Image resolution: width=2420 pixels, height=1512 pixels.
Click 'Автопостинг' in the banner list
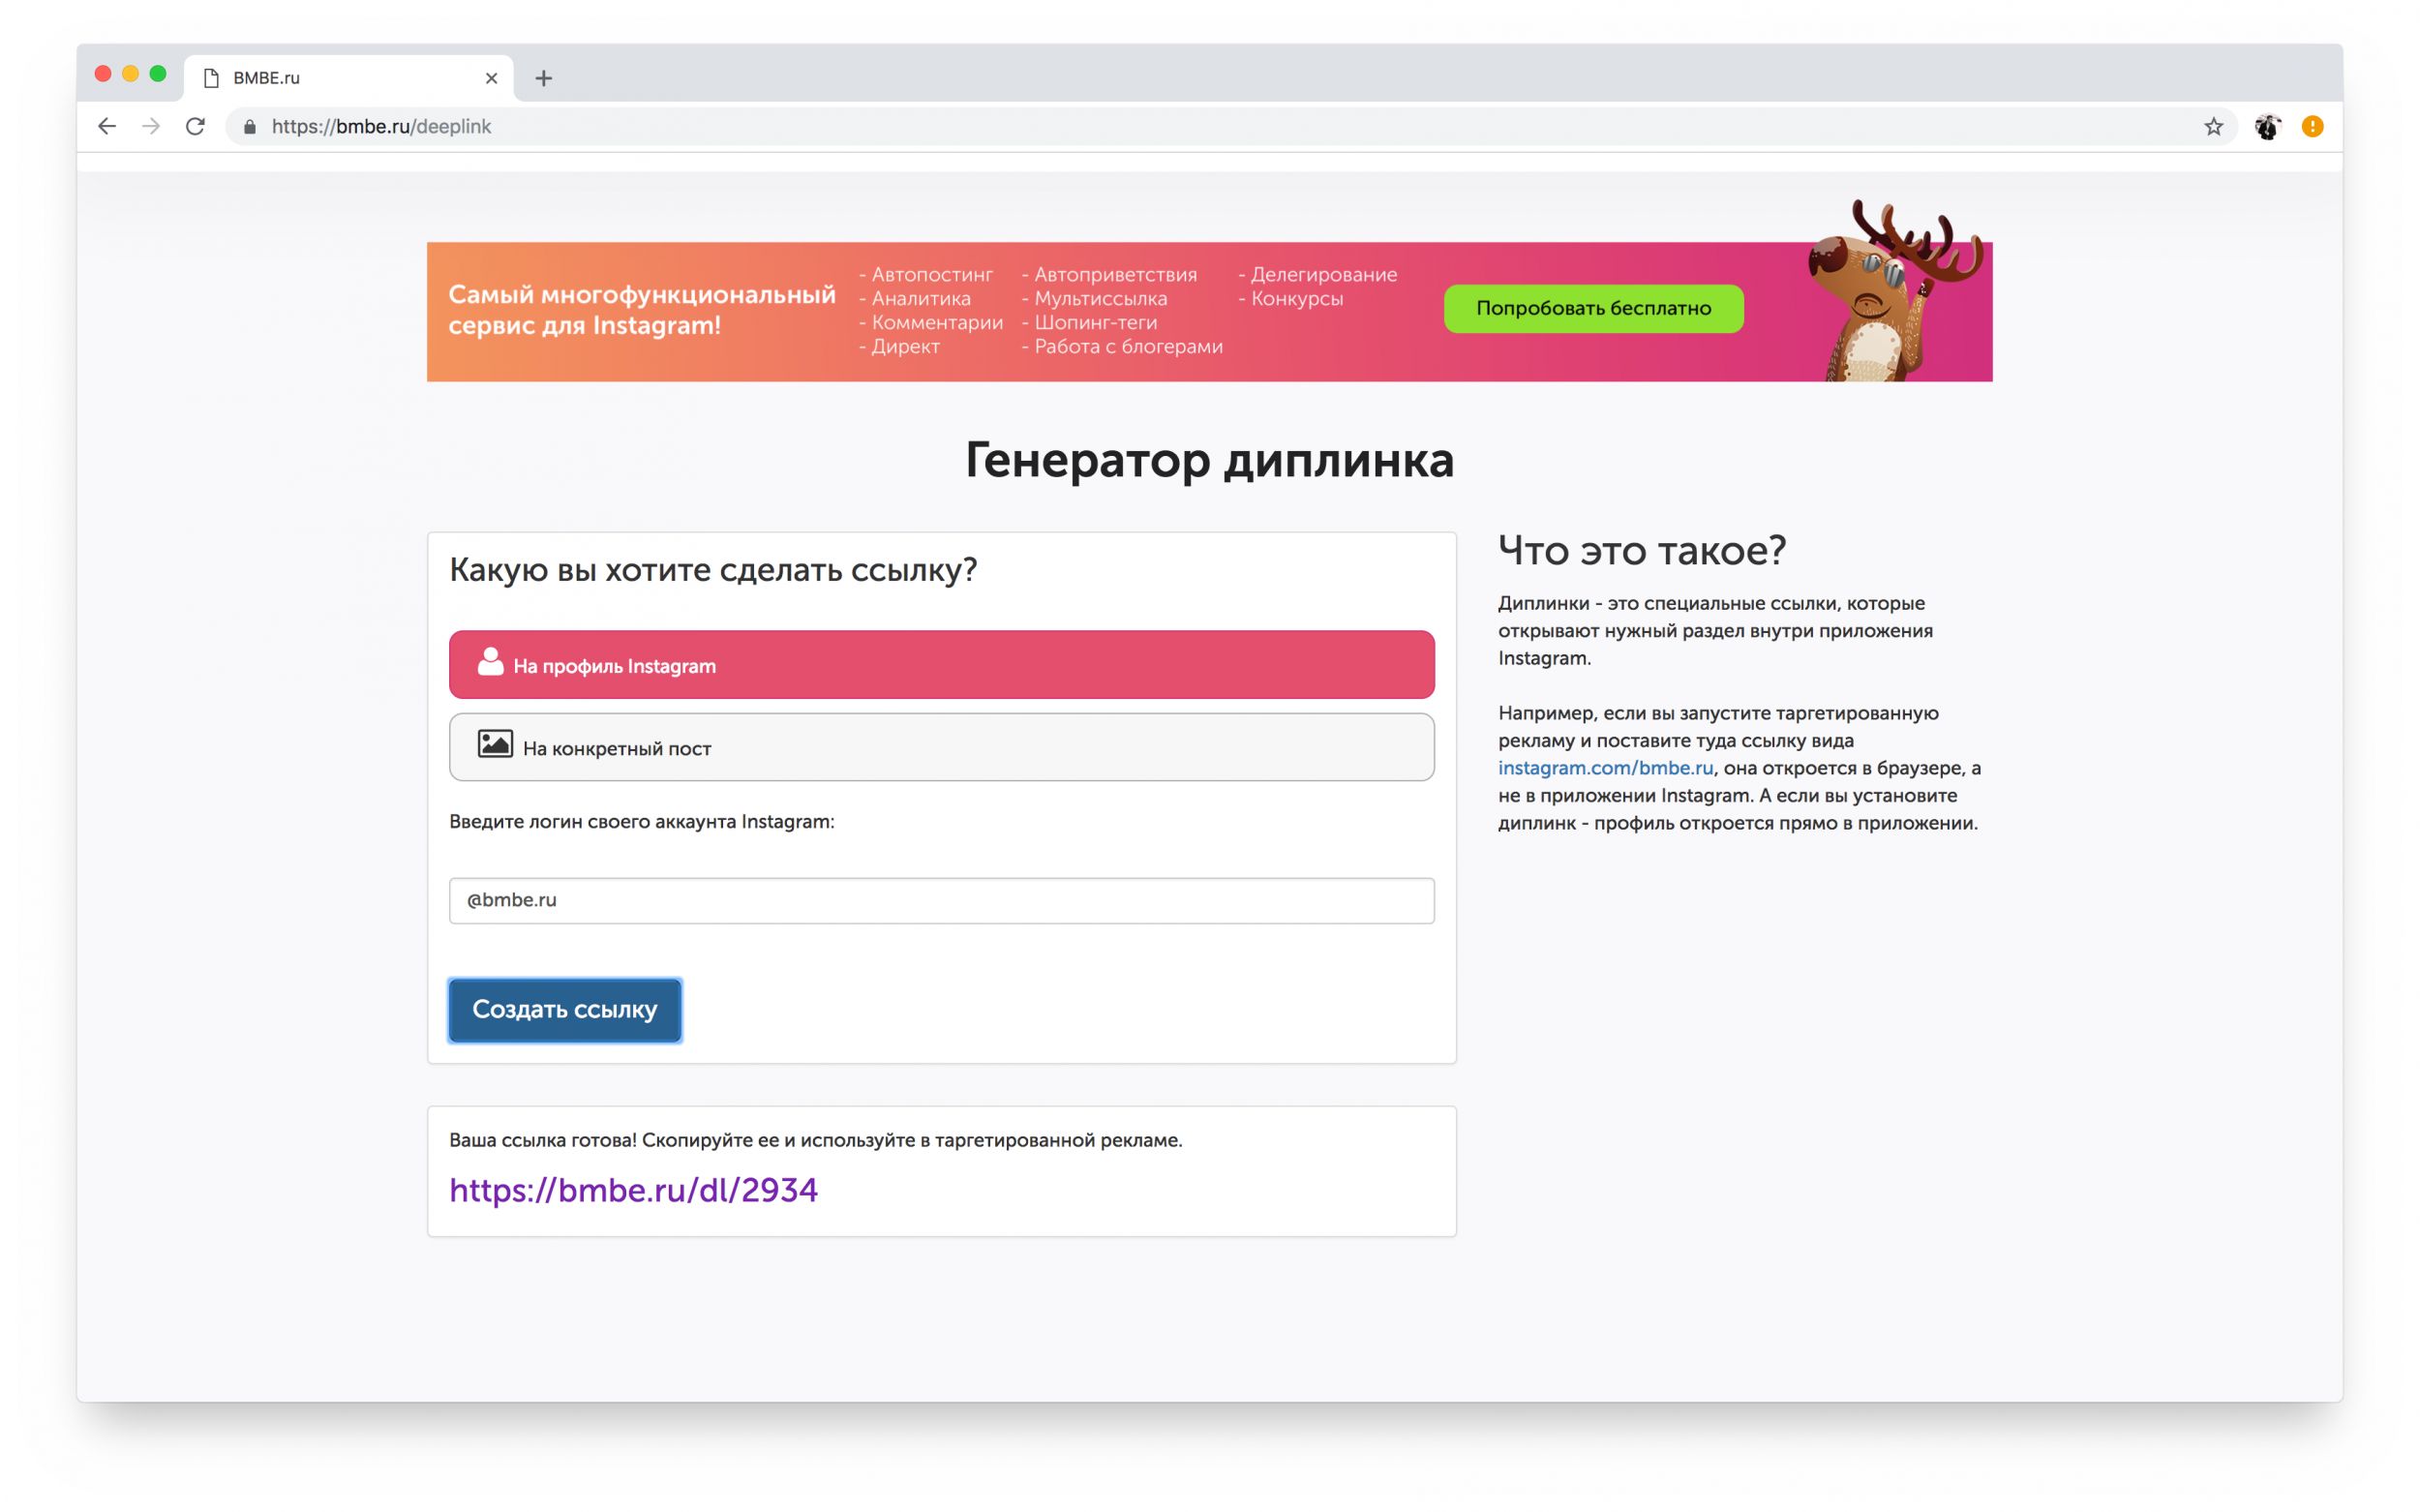pyautogui.click(x=932, y=274)
